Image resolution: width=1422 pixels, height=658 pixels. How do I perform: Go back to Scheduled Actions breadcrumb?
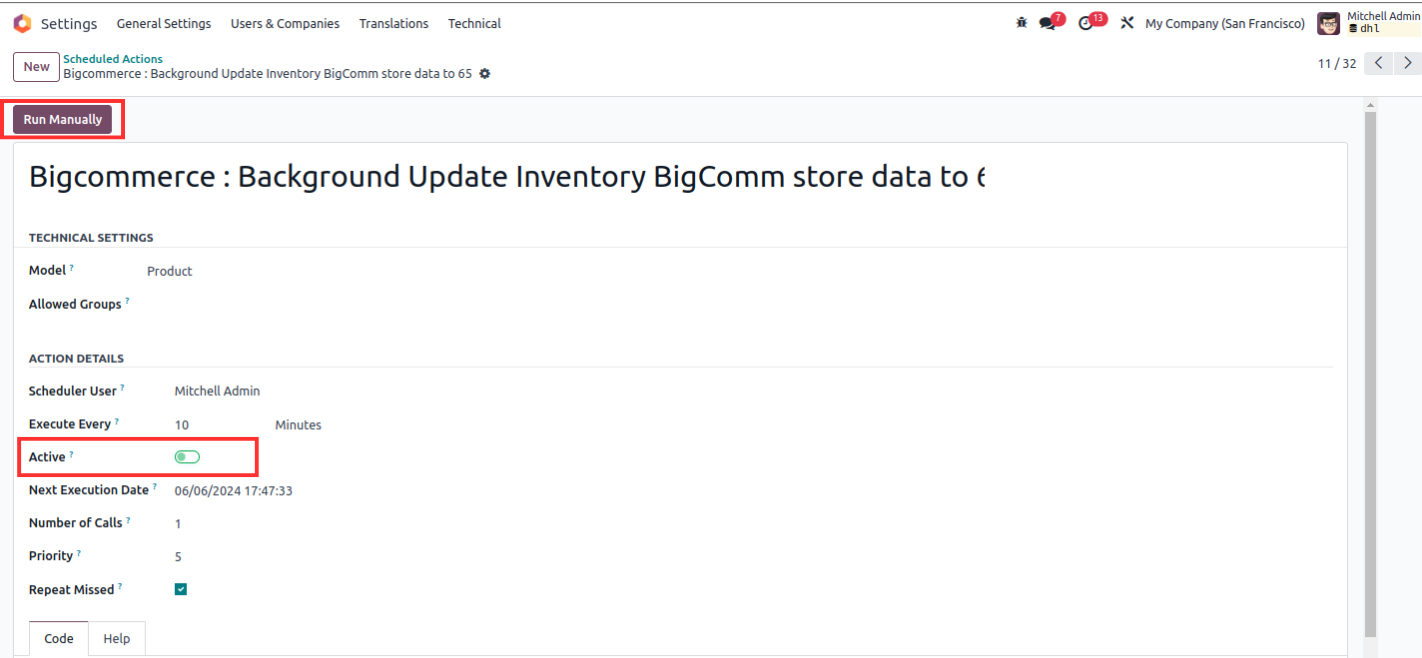(x=113, y=59)
